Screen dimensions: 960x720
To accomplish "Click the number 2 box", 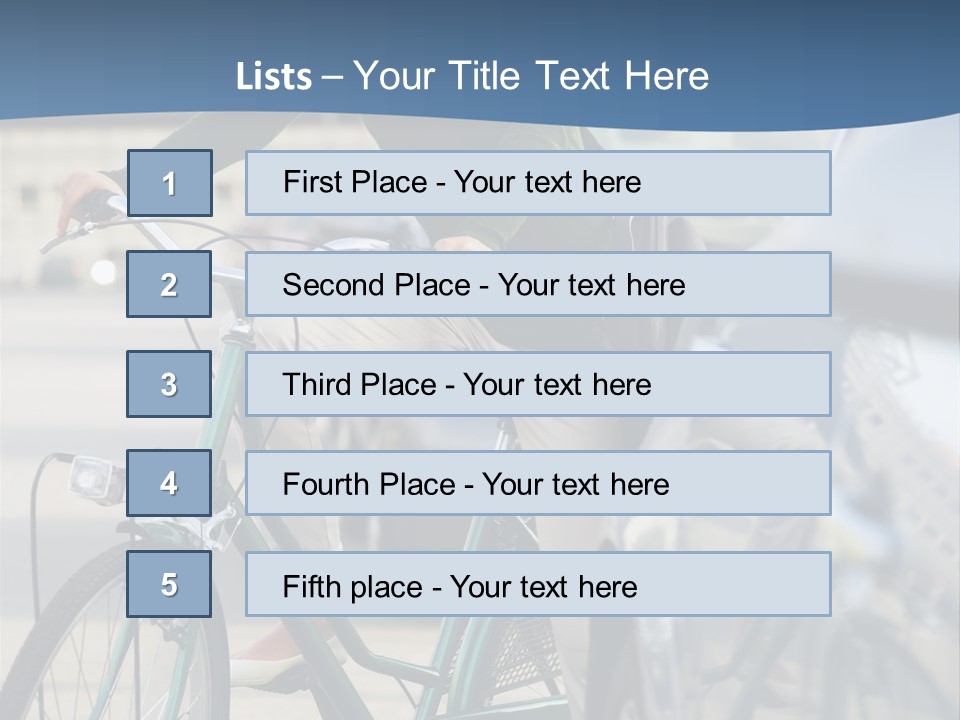I will coord(169,284).
